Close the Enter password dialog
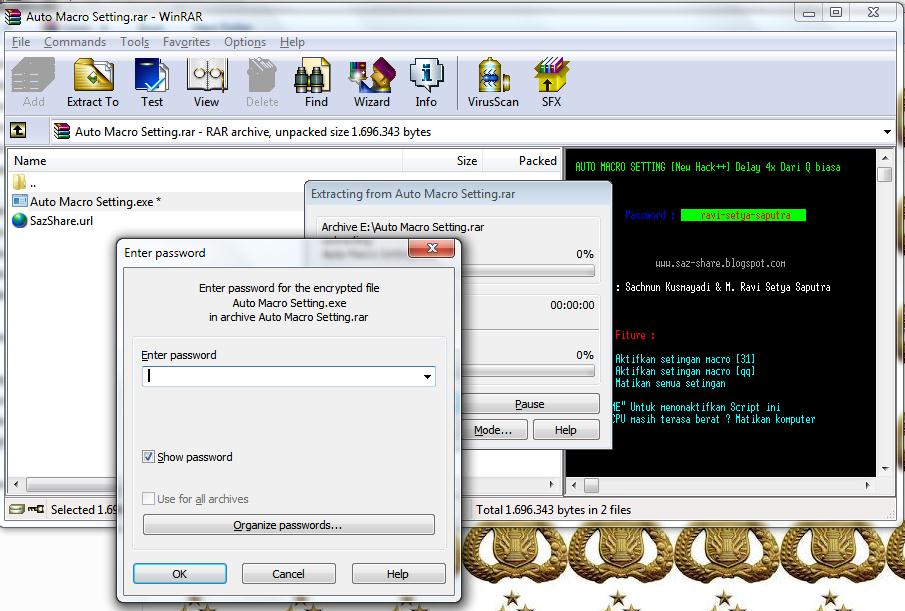Screen dimensions: 905x611 coord(432,248)
